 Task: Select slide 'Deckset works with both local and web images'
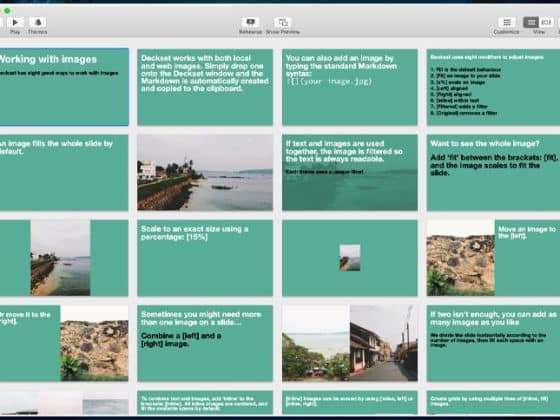[205, 87]
